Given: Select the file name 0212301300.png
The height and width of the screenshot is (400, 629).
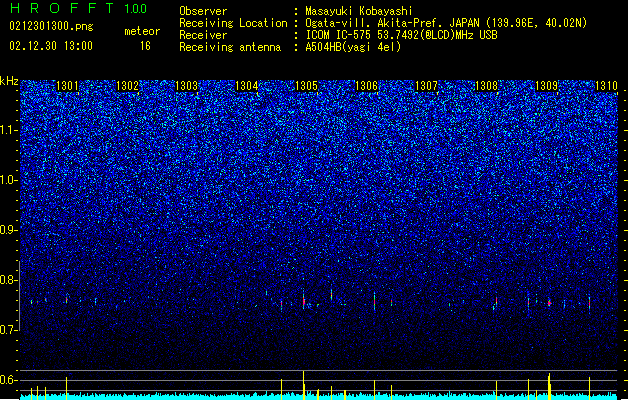Looking at the screenshot, I should click(x=51, y=26).
